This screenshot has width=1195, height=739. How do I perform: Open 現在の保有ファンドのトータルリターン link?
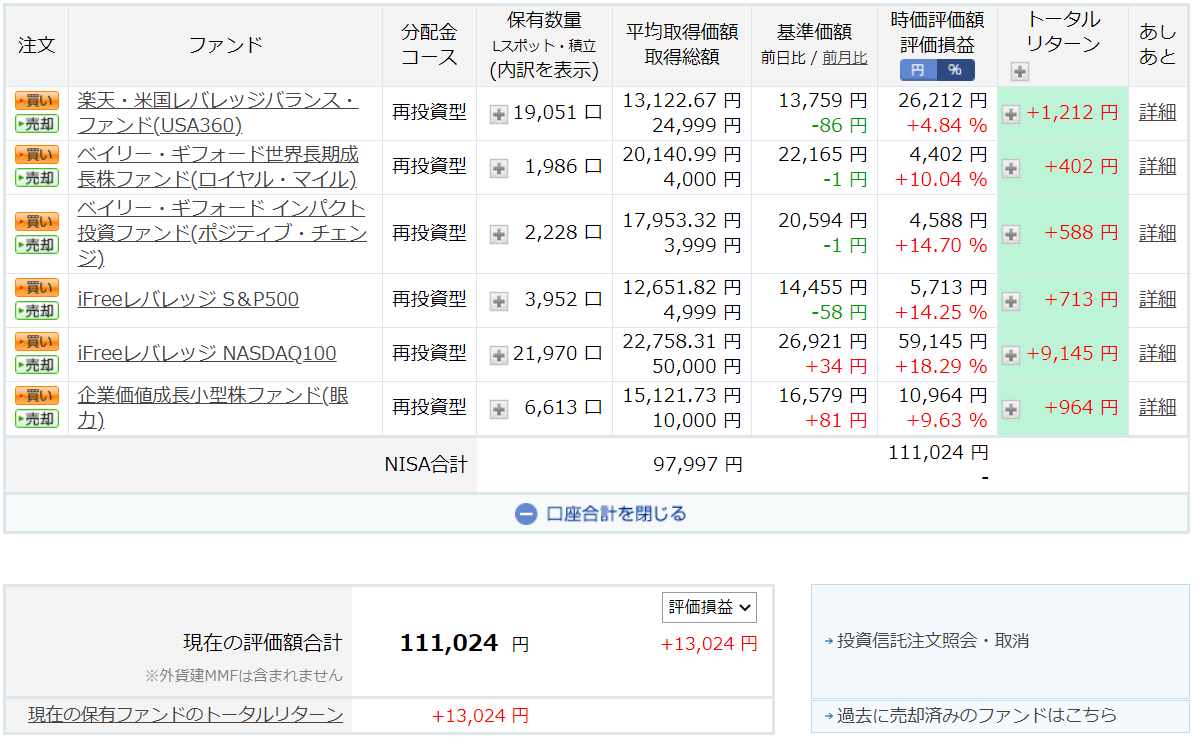185,715
